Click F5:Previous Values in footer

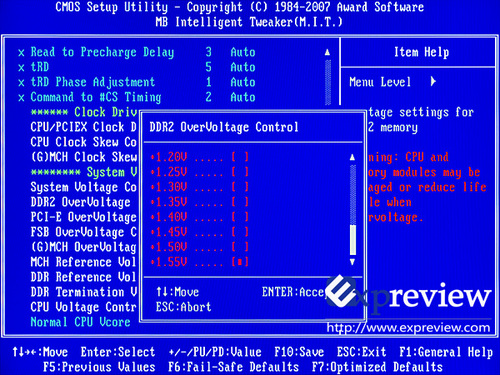click(99, 367)
